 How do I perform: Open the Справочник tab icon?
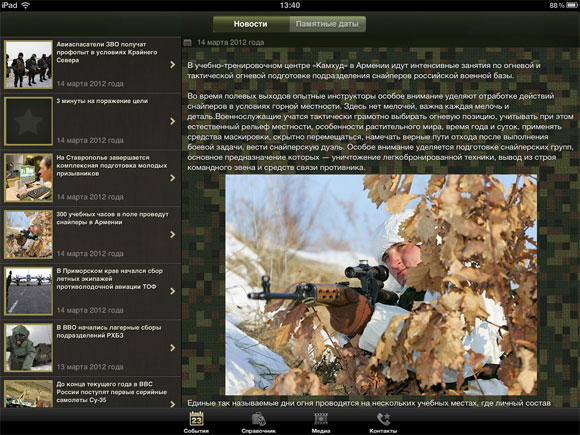point(259,419)
